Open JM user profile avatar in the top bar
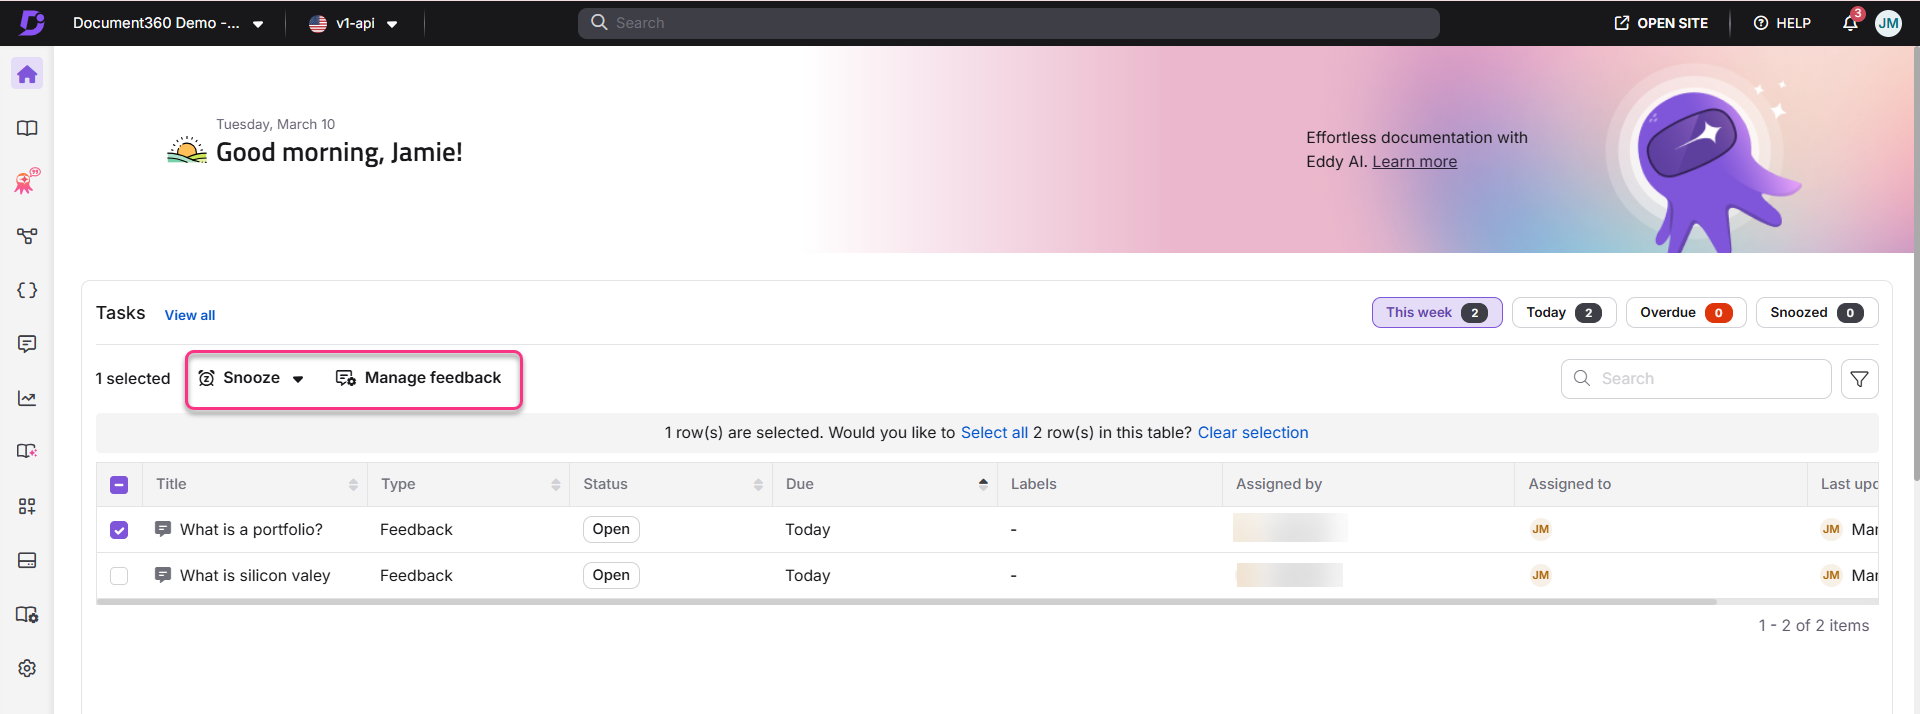 1888,23
